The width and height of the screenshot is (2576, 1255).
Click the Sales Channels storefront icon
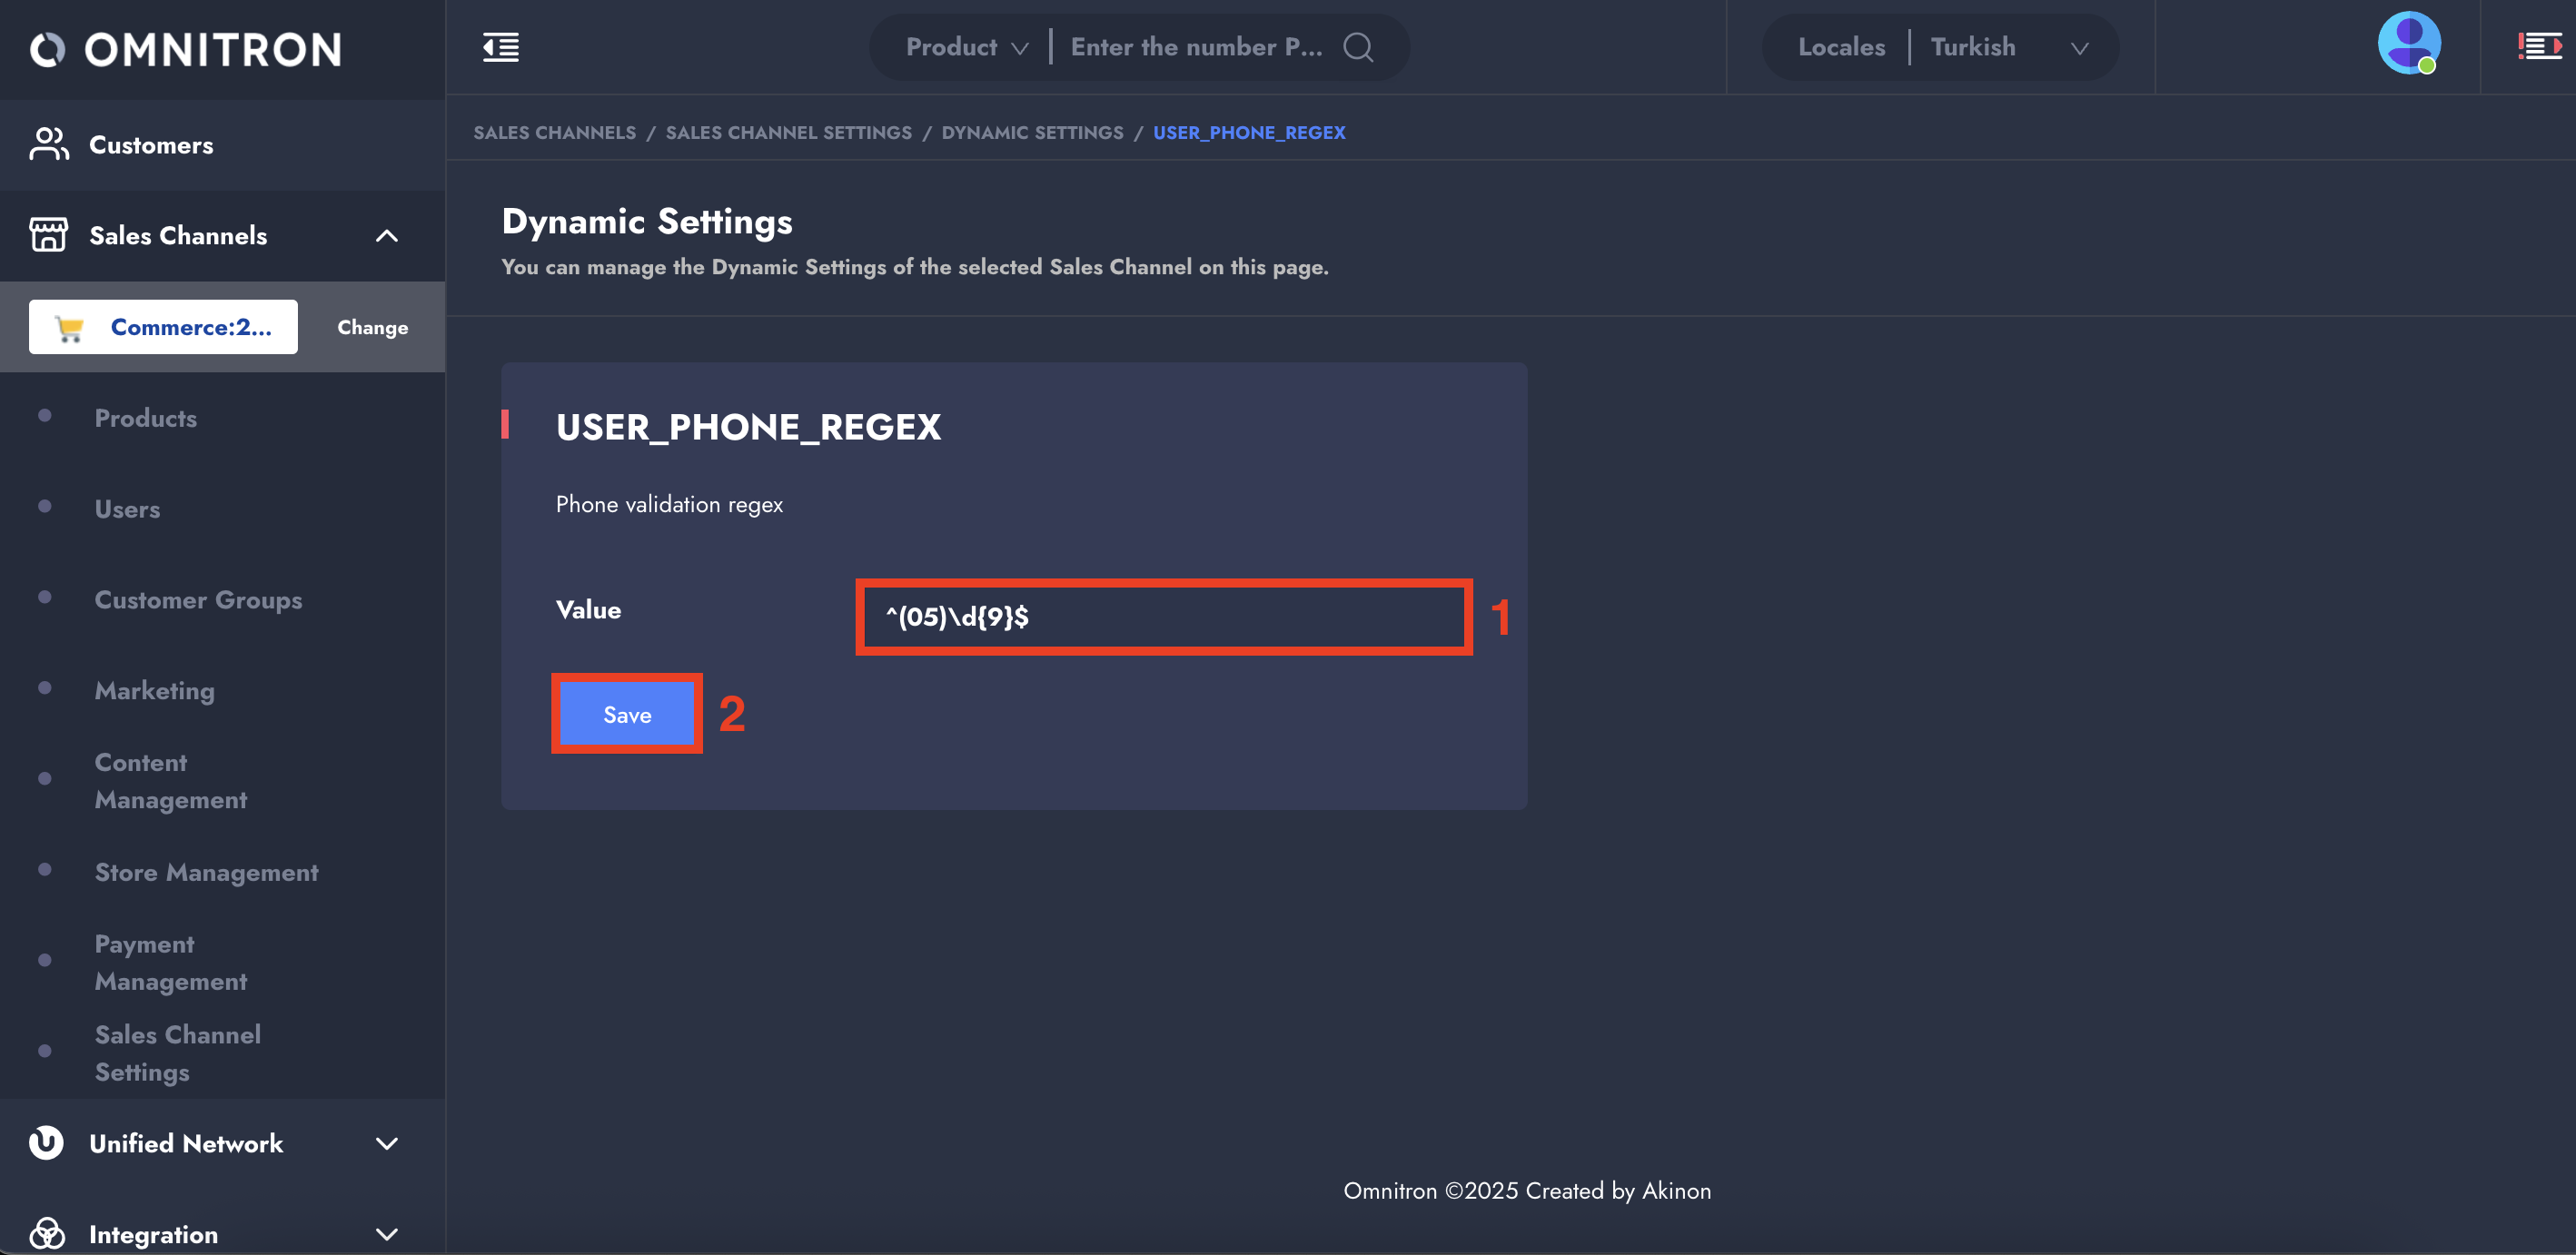pos(48,235)
